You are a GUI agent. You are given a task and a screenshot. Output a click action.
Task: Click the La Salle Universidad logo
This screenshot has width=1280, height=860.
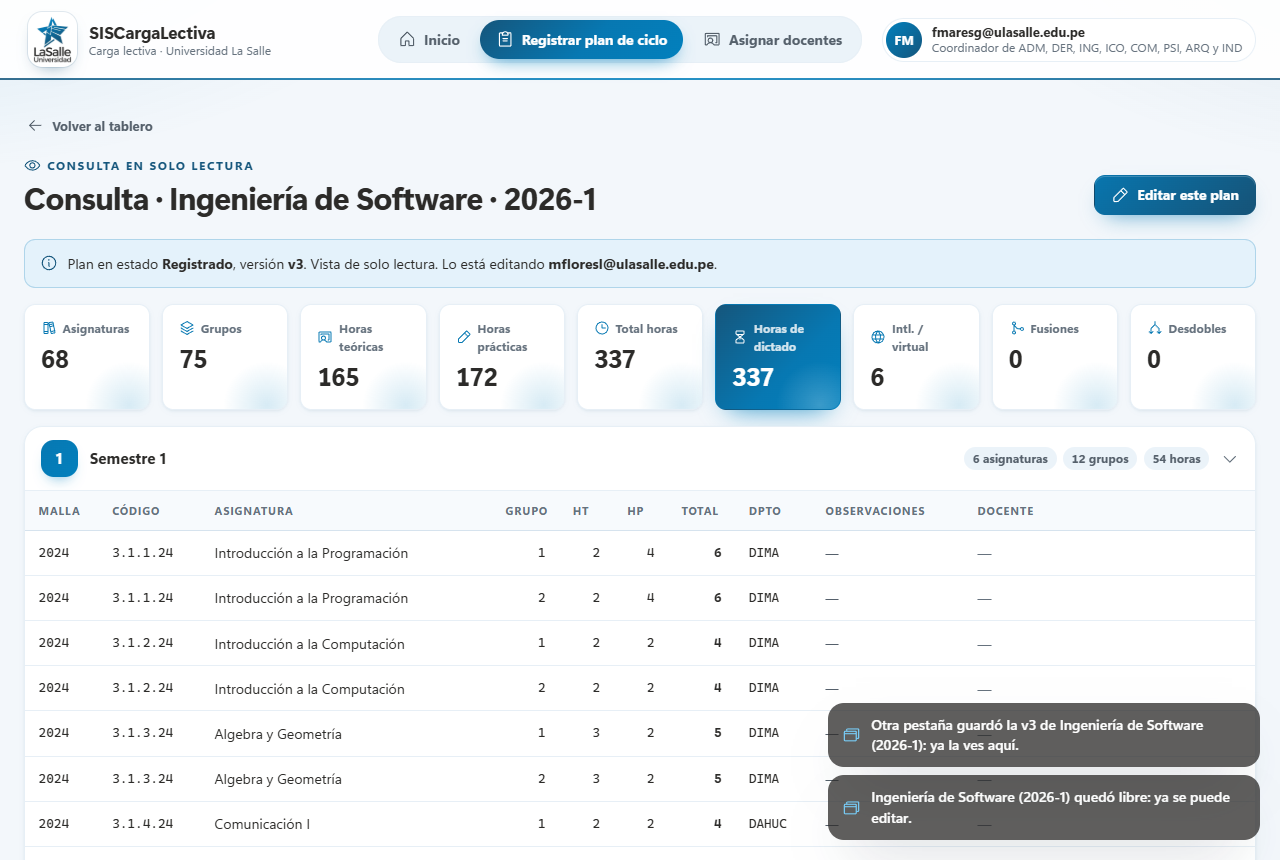pos(52,40)
